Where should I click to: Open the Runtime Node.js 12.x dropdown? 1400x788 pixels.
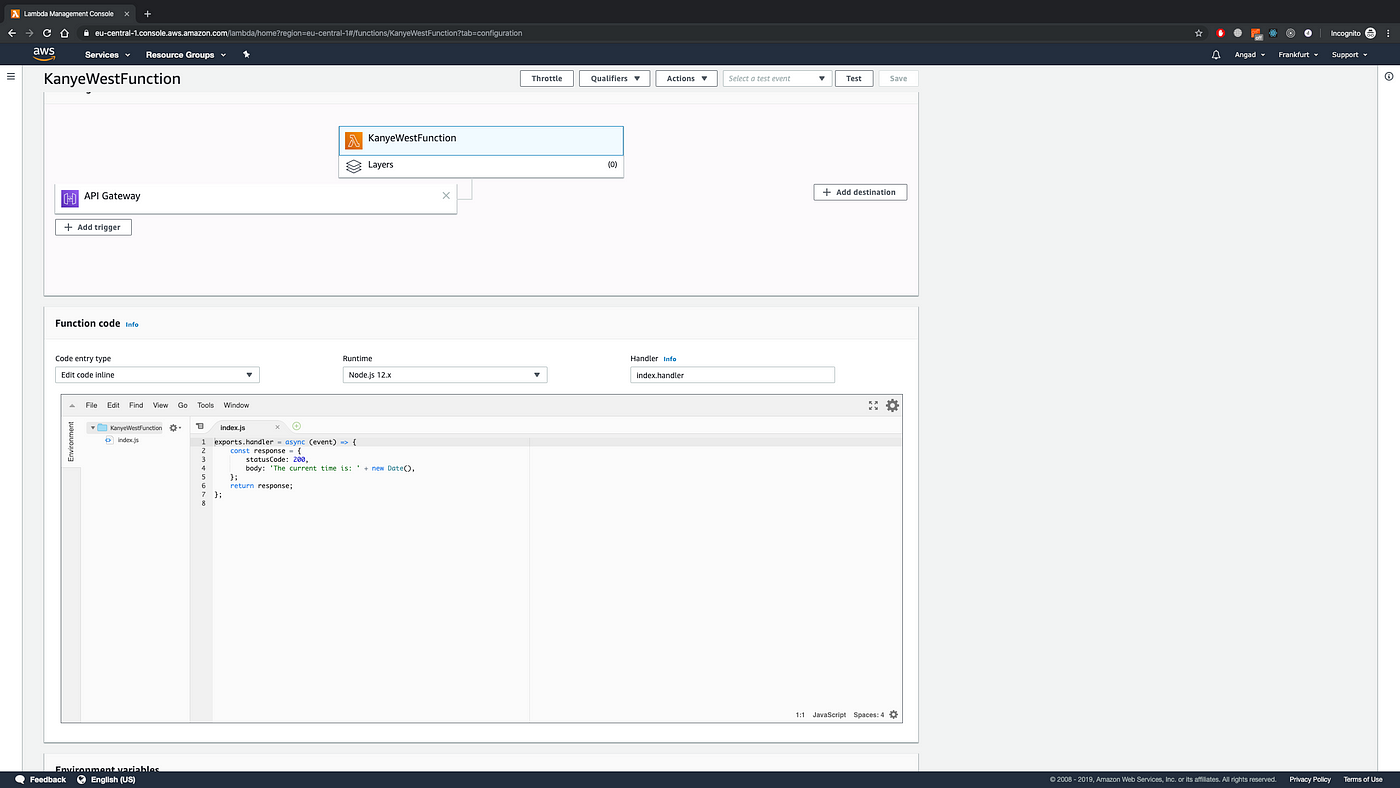(x=445, y=375)
